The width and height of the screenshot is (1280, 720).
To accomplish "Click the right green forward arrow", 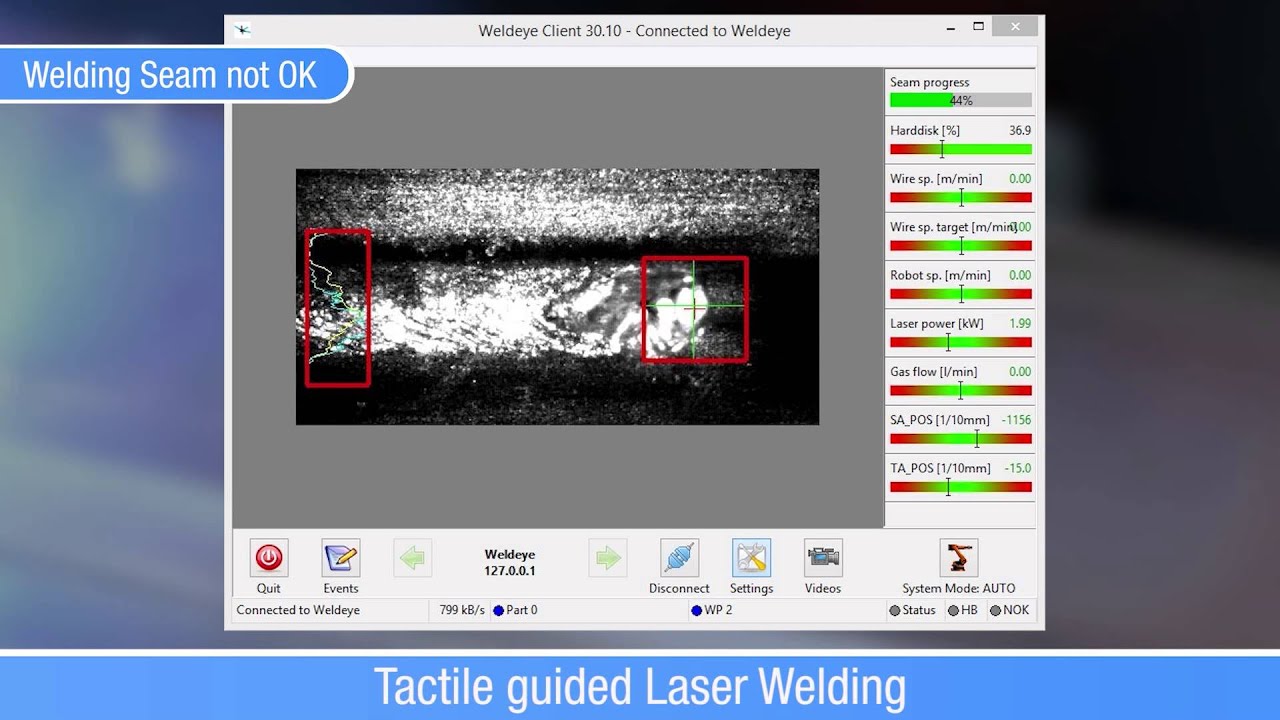I will (608, 558).
